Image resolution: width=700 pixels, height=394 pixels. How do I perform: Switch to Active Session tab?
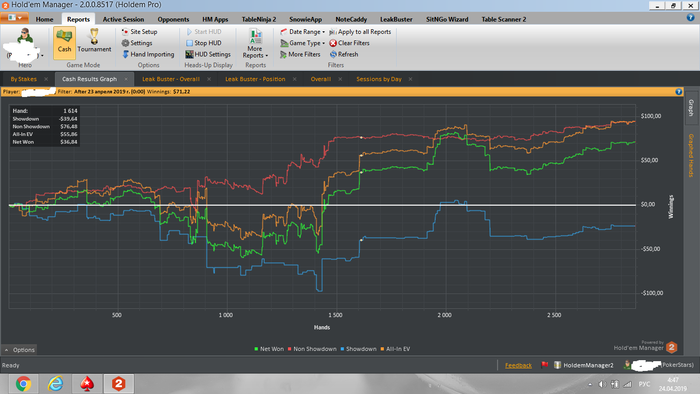123,19
